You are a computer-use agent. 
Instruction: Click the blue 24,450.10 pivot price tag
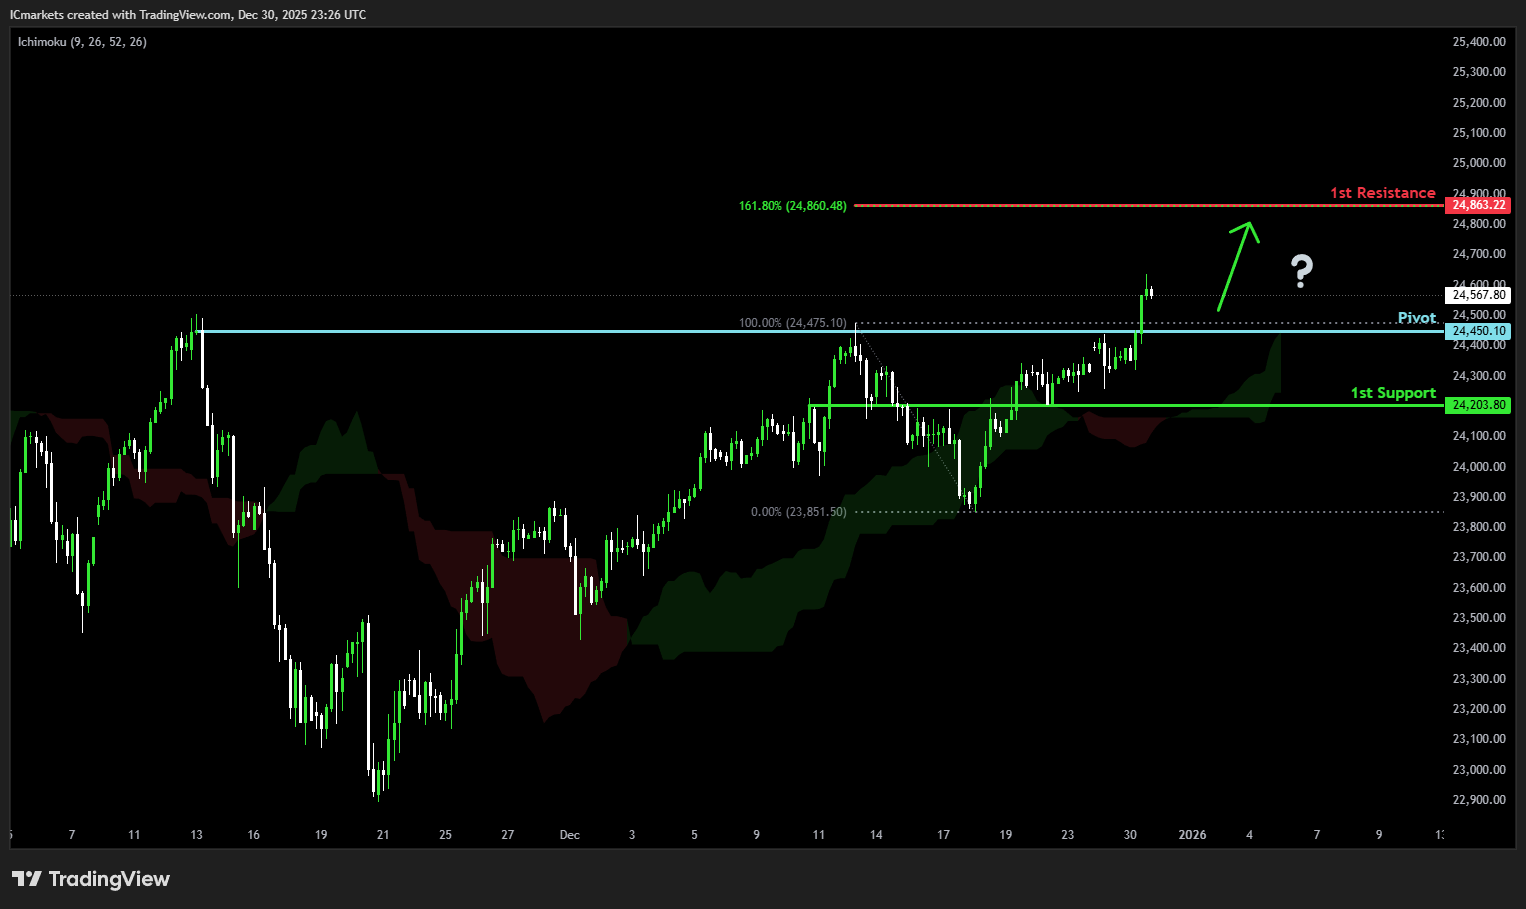1478,331
